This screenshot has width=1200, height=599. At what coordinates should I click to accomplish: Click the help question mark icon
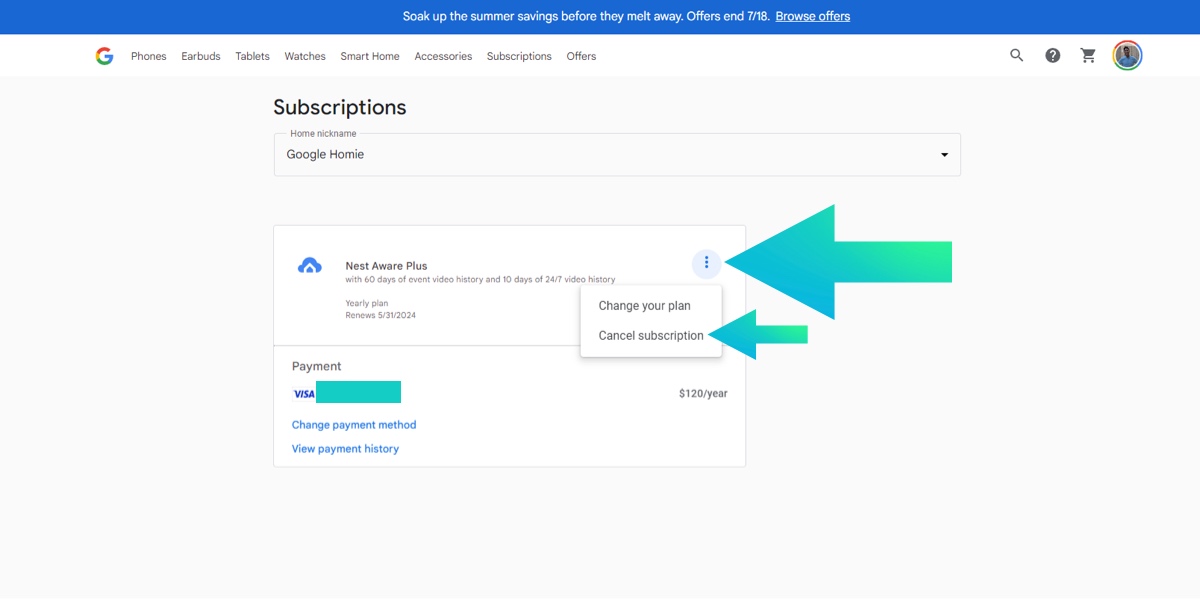(1053, 56)
